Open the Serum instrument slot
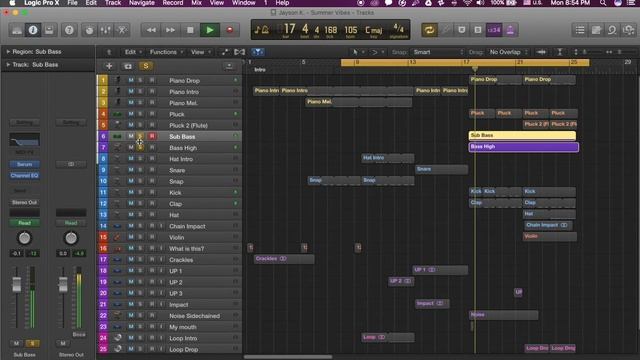This screenshot has width=640, height=360. (24, 164)
